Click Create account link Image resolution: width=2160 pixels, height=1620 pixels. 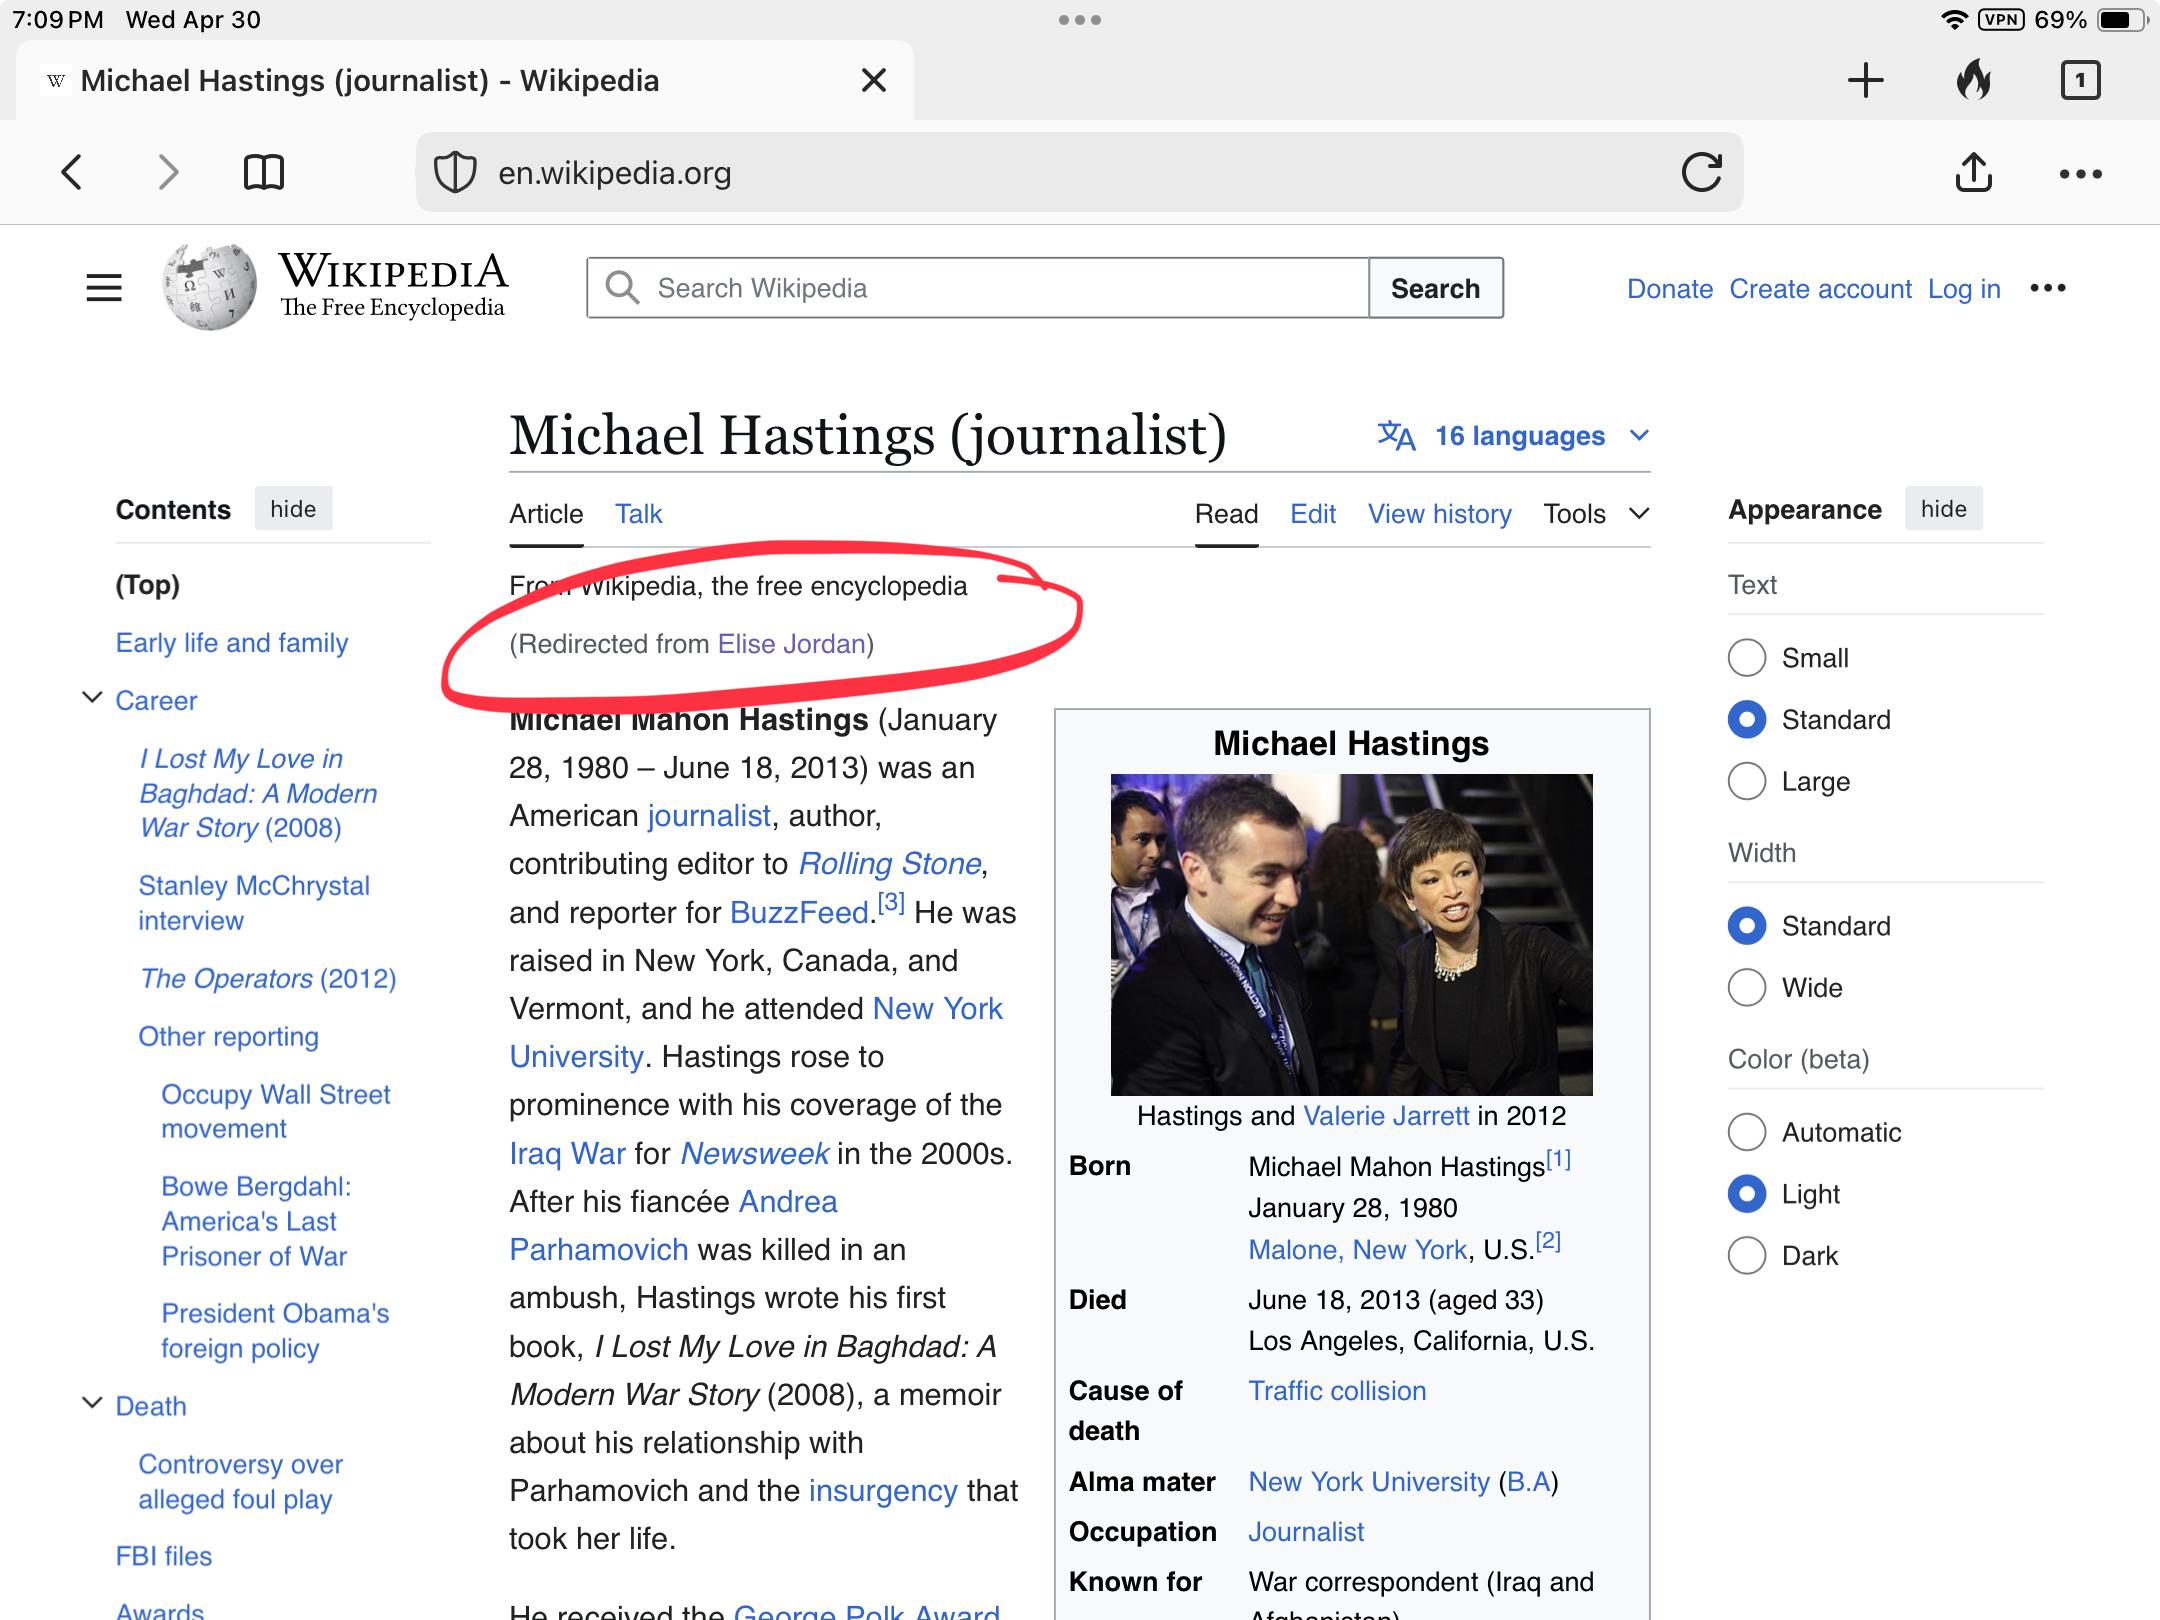click(1820, 289)
